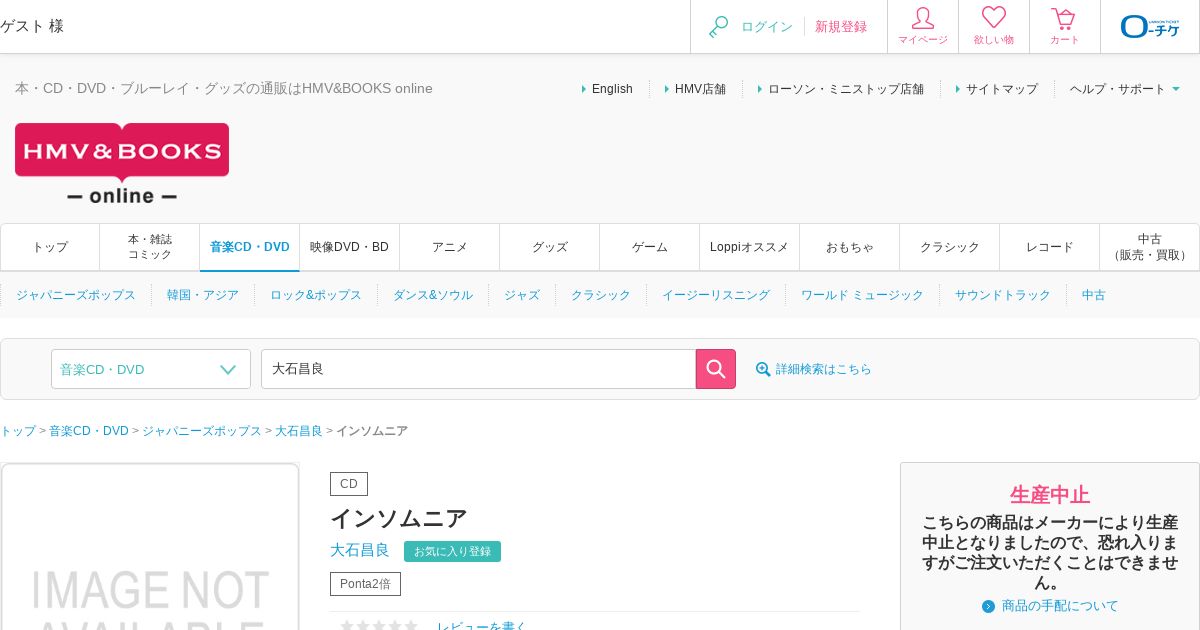Screen dimensions: 1200x630
Task: Click the CD format label
Action: [349, 484]
